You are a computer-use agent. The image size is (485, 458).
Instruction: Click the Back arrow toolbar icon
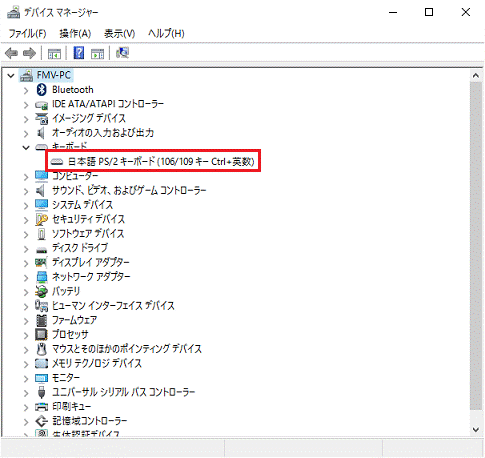pyautogui.click(x=11, y=53)
